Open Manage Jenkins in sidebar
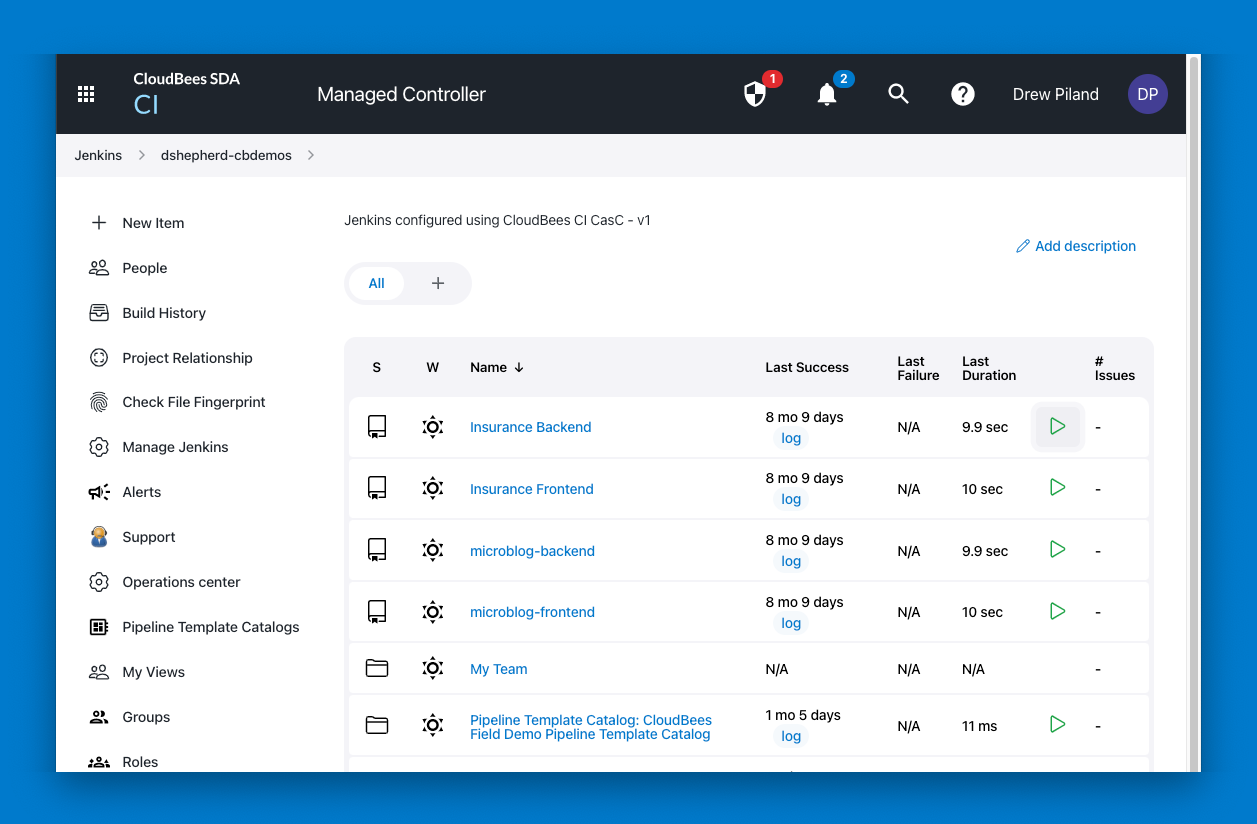Viewport: 1257px width, 824px height. pos(175,447)
